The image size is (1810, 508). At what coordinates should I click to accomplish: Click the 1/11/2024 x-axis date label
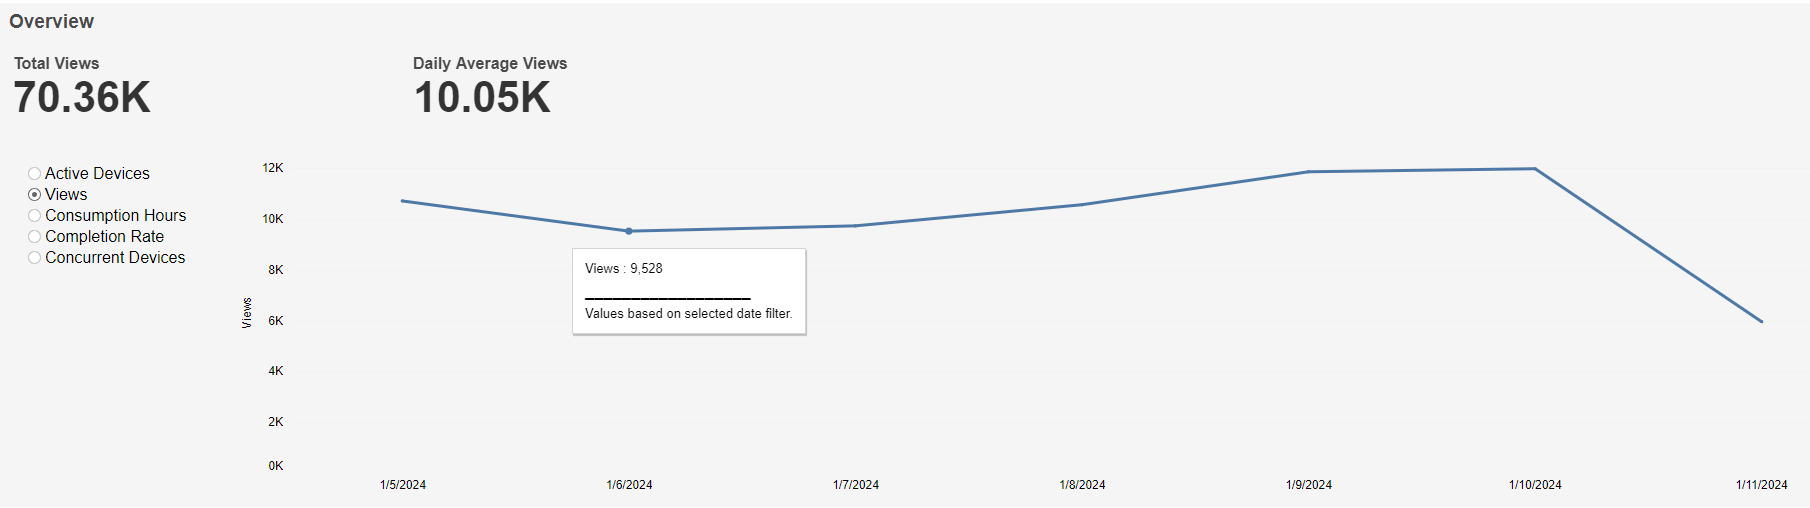[x=1761, y=485]
